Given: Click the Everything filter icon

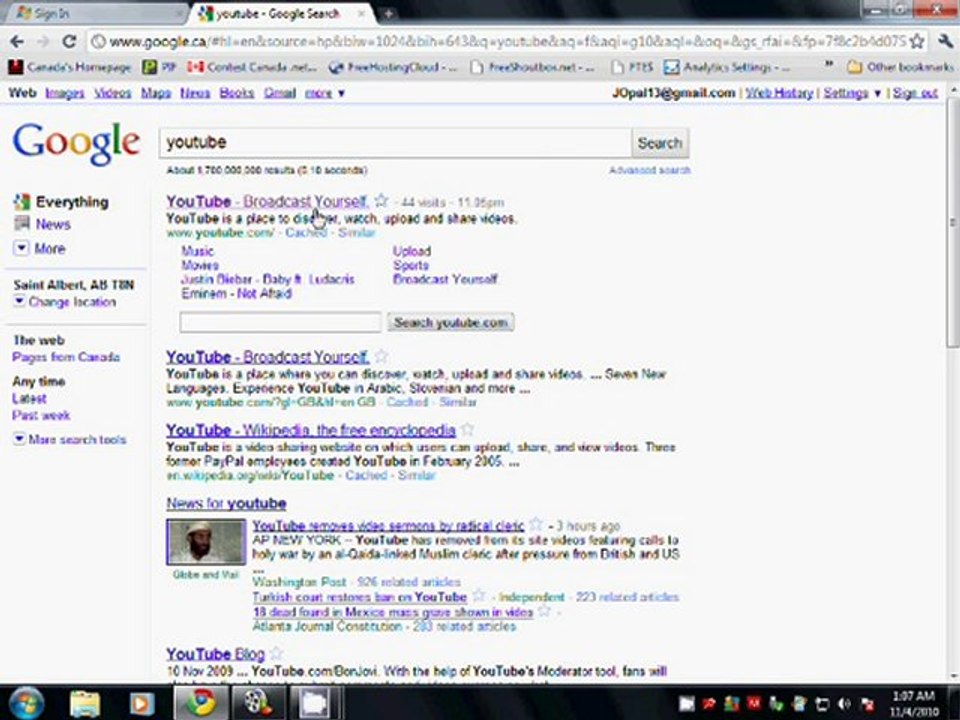Looking at the screenshot, I should coord(22,201).
